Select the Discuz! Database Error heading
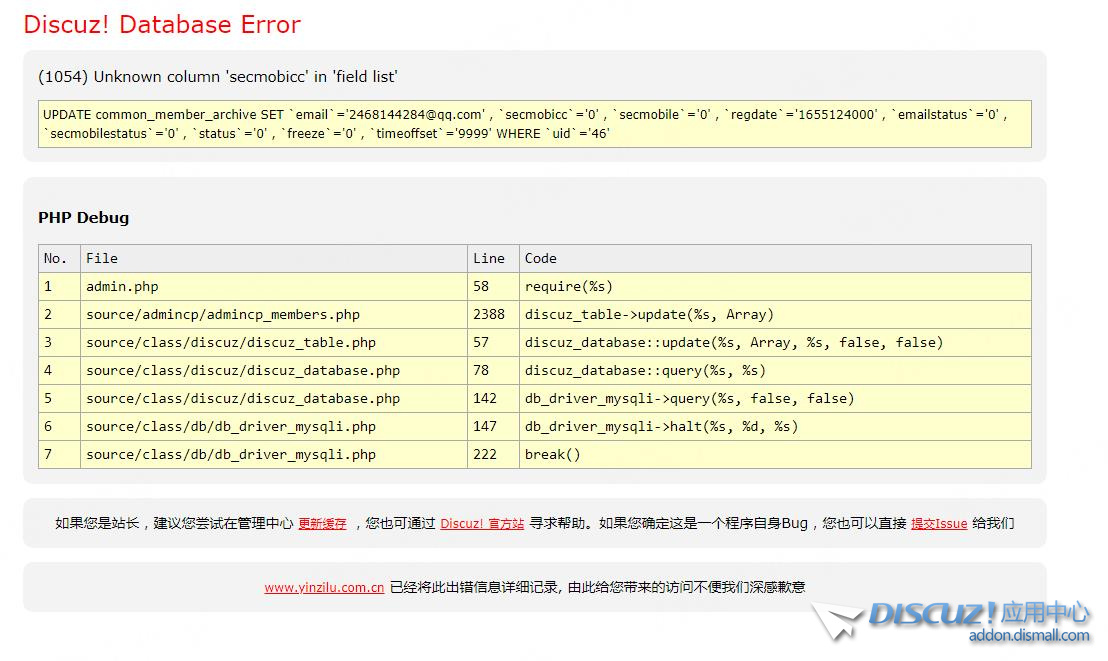Screen dimensions: 1108x661 [x=163, y=25]
